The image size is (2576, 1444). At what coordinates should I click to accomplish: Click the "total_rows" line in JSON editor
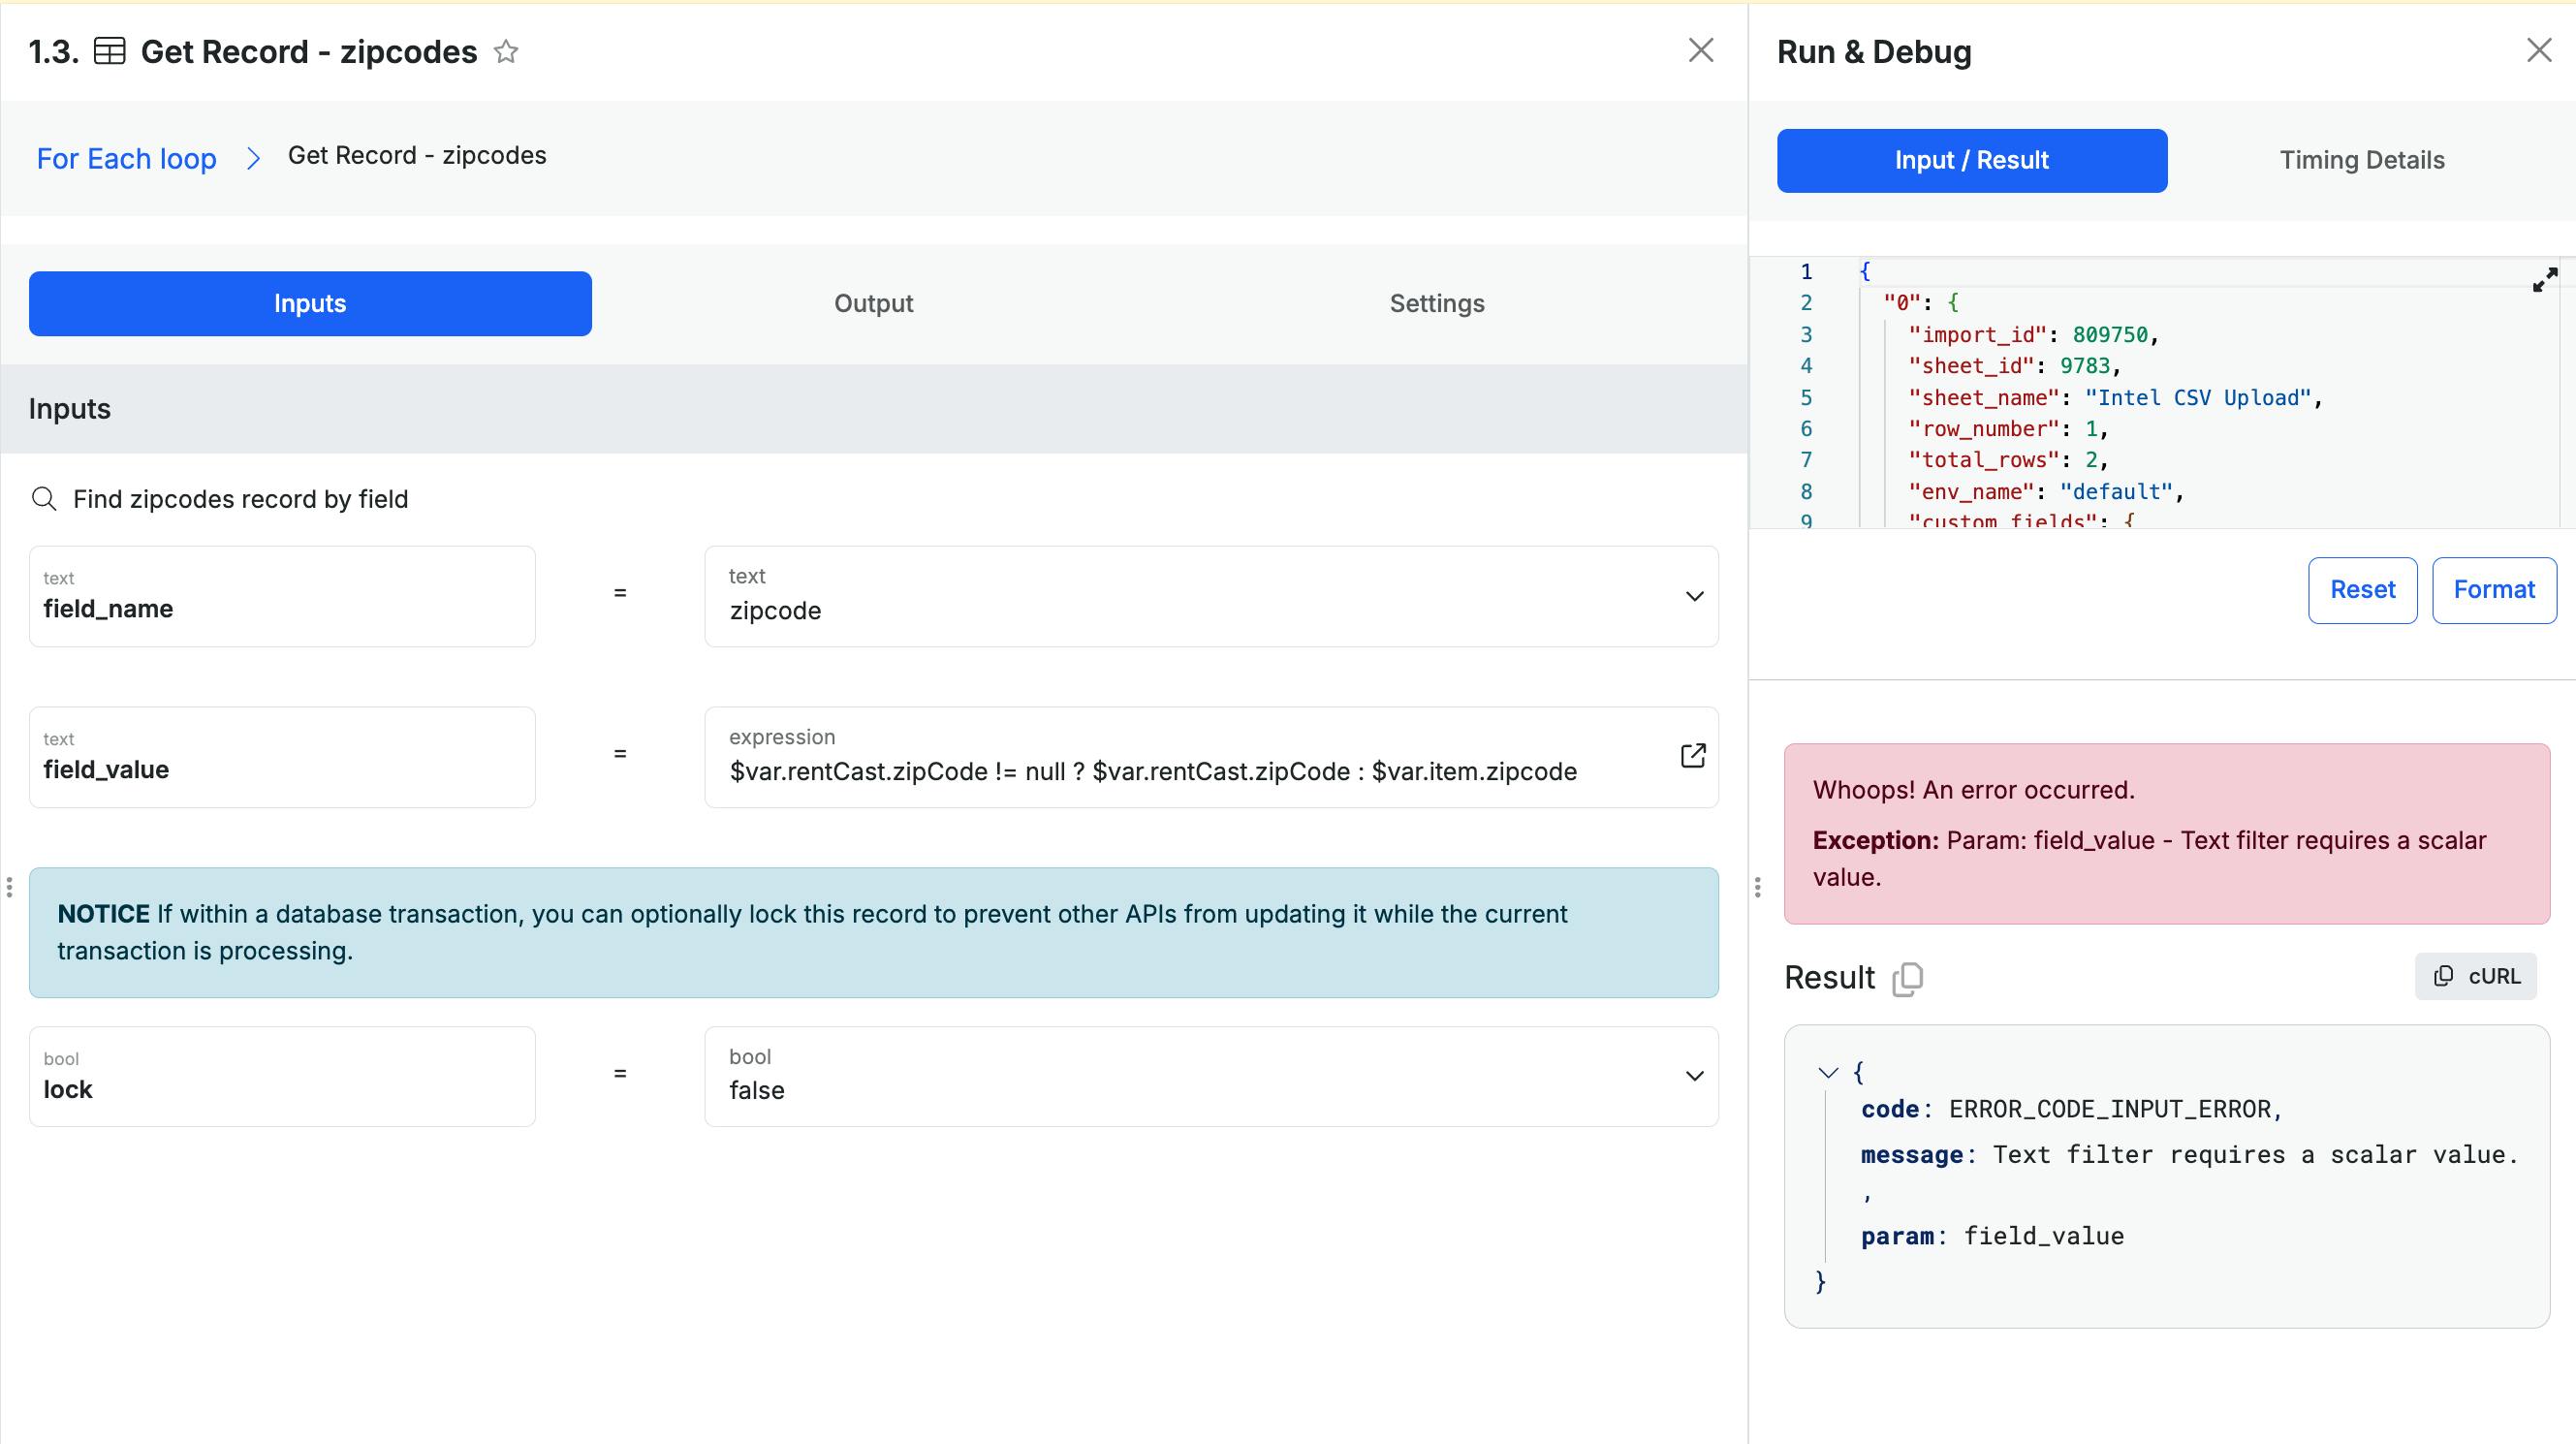click(2008, 459)
